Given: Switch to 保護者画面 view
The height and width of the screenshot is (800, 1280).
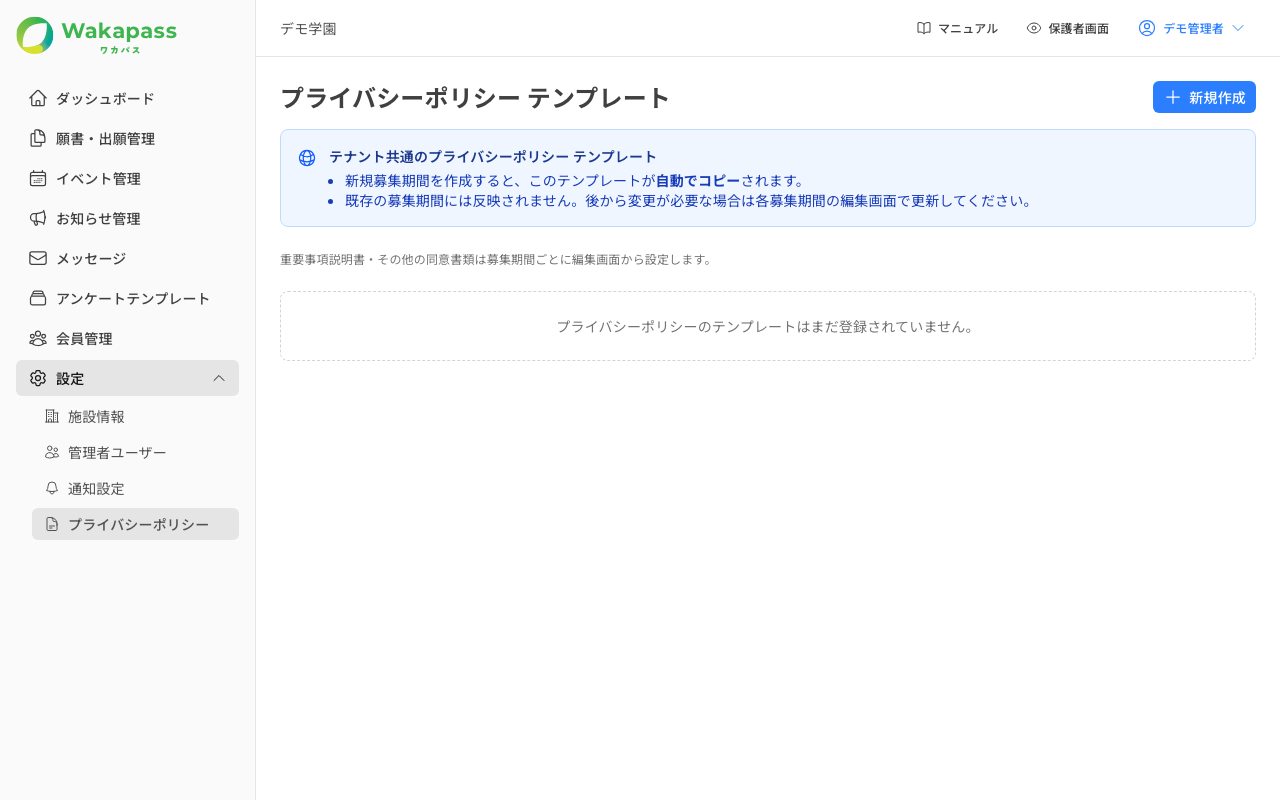Looking at the screenshot, I should click(1067, 28).
